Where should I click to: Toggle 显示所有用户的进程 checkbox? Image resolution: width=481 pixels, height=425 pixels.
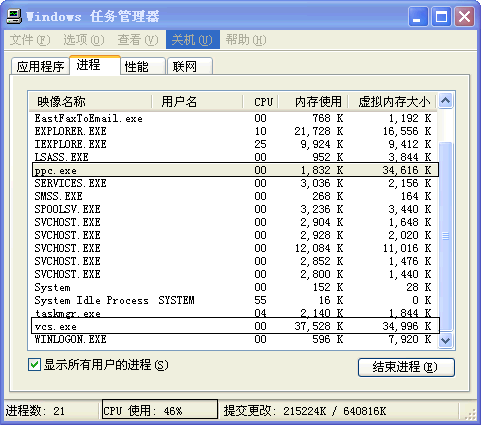click(x=34, y=365)
